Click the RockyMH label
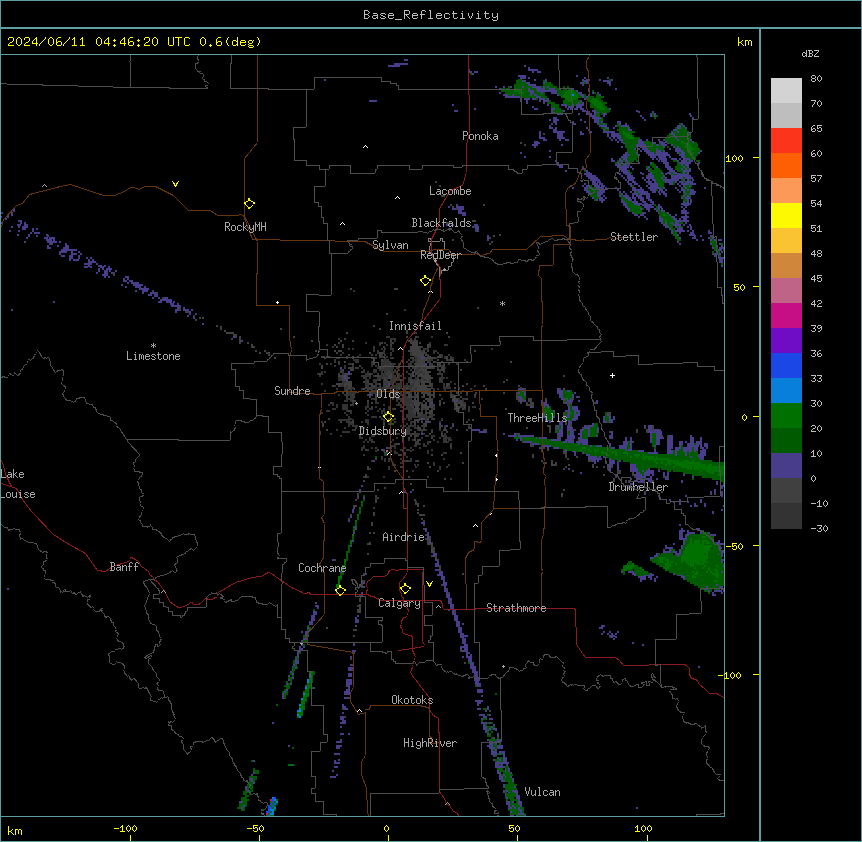This screenshot has width=862, height=842. [x=245, y=227]
